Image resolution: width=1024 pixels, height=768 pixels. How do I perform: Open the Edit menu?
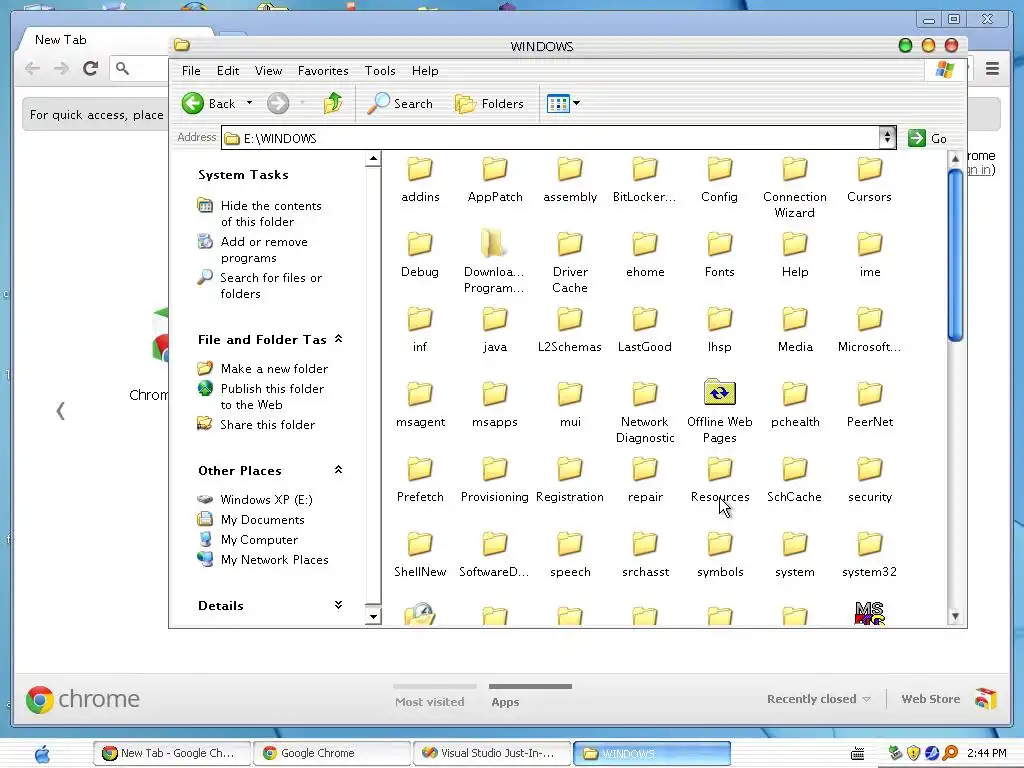pyautogui.click(x=228, y=71)
